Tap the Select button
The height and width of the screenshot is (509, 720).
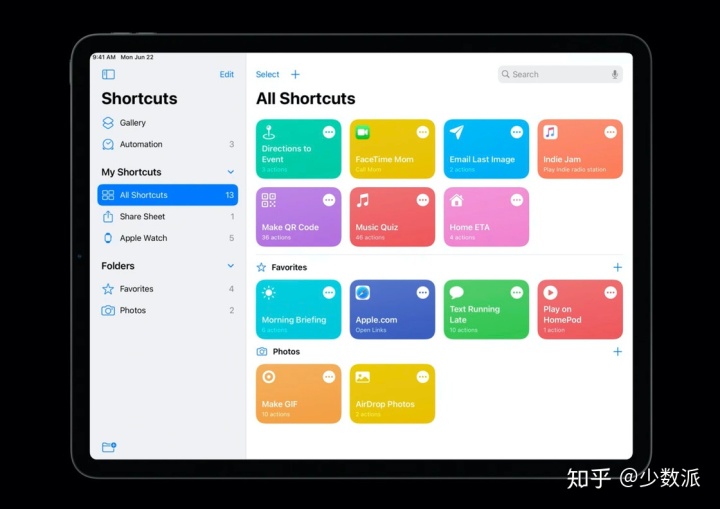coord(267,74)
